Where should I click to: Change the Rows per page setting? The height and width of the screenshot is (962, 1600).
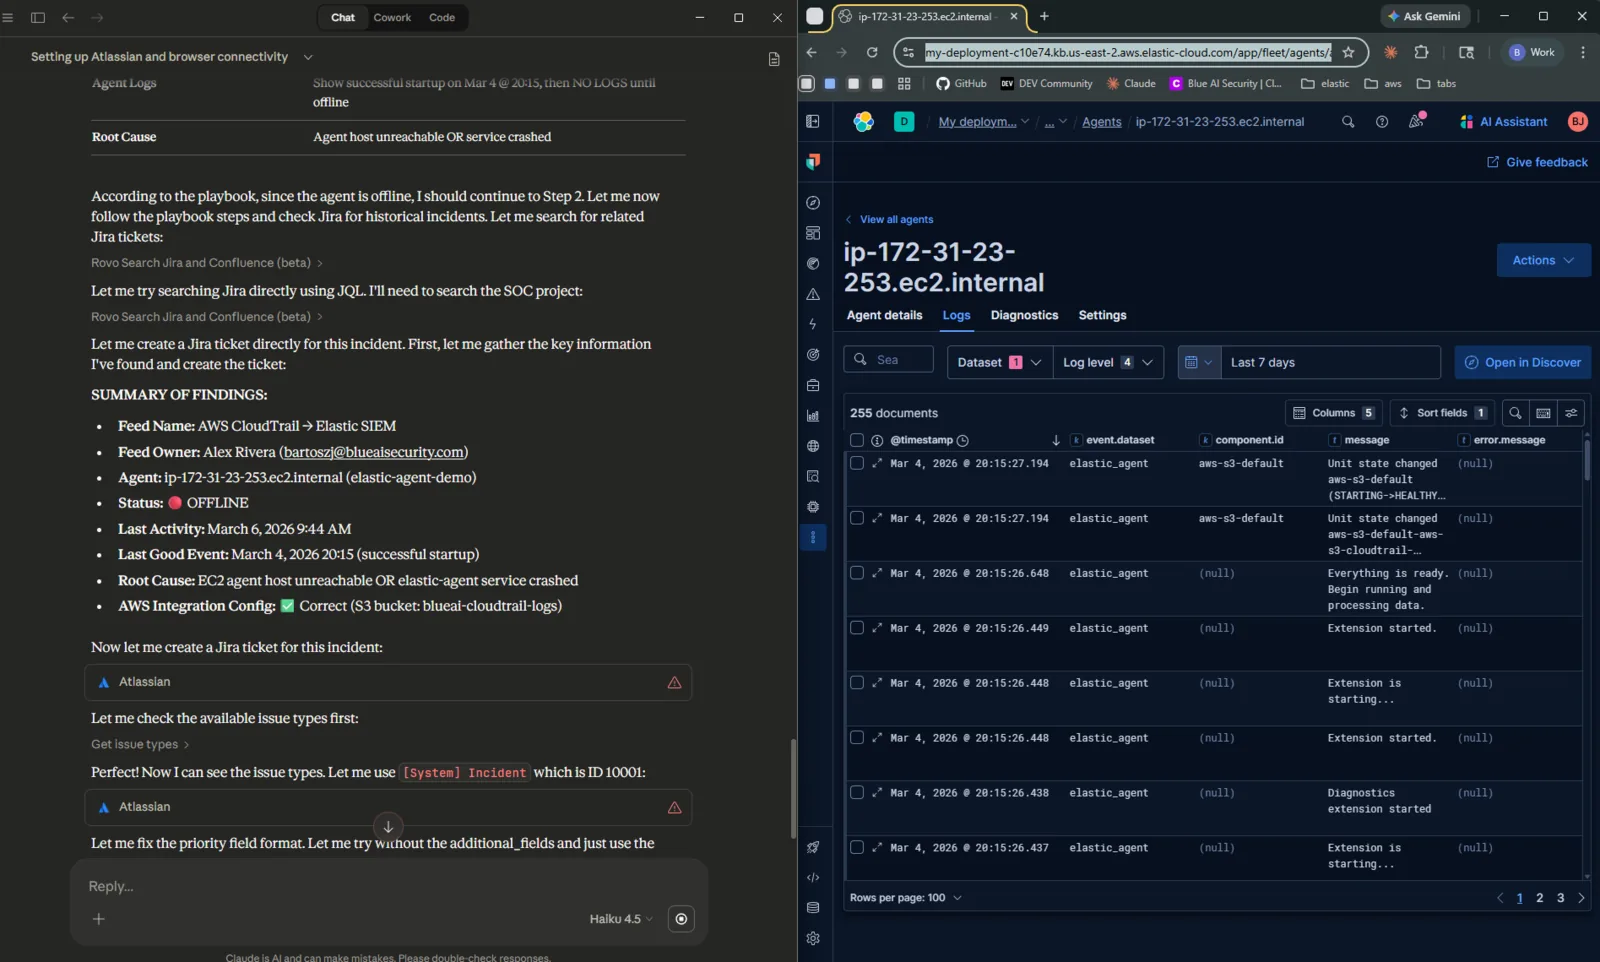pos(906,898)
